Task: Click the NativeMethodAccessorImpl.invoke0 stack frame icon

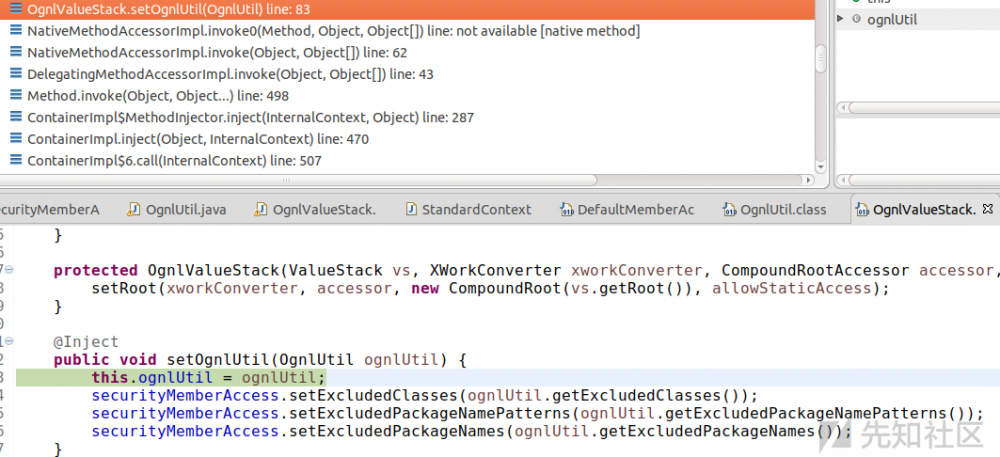Action: pos(16,31)
